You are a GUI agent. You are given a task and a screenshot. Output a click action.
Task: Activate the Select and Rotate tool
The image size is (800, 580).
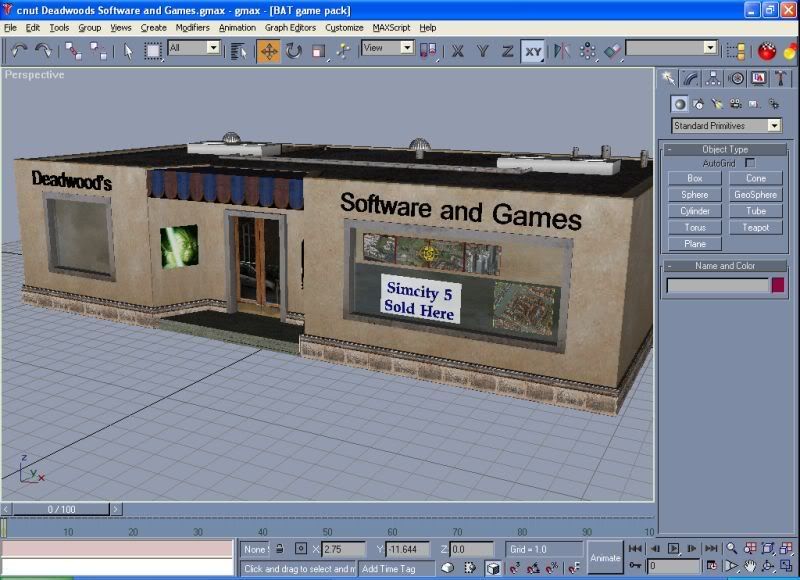pos(294,51)
